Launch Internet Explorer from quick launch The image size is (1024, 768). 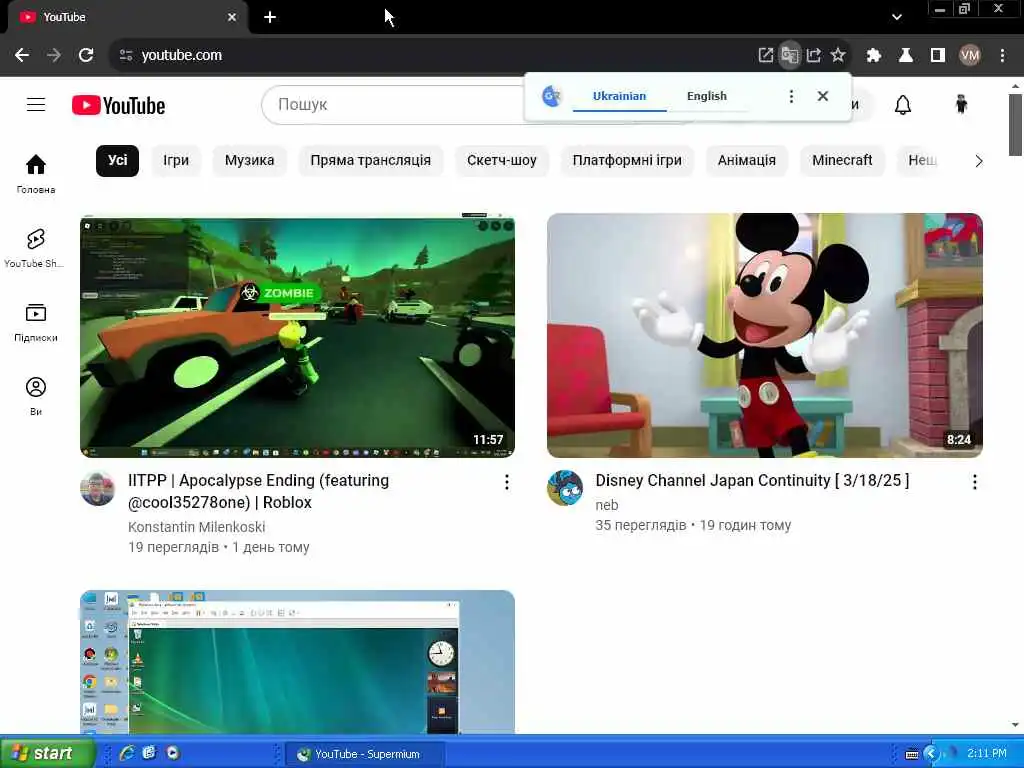(x=126, y=753)
